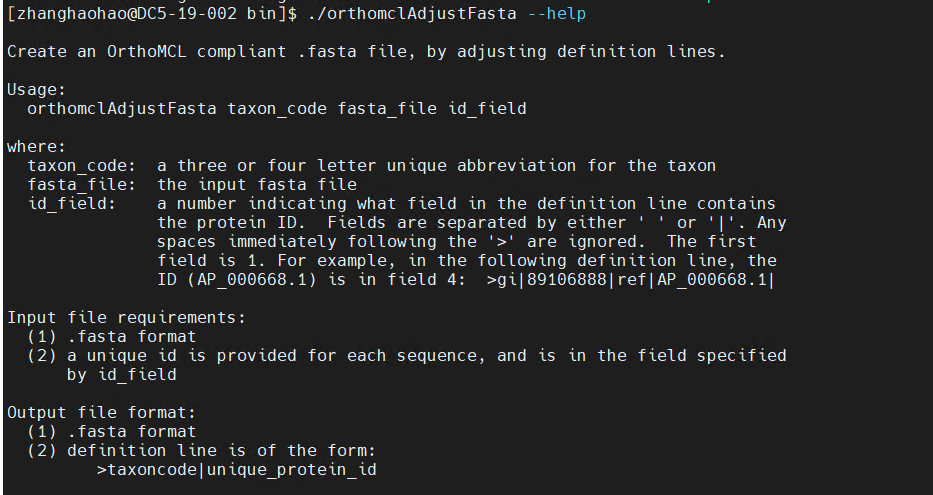Click the 'Create an OrthoMCL compliant' description line
This screenshot has width=933, height=495.
tap(366, 52)
